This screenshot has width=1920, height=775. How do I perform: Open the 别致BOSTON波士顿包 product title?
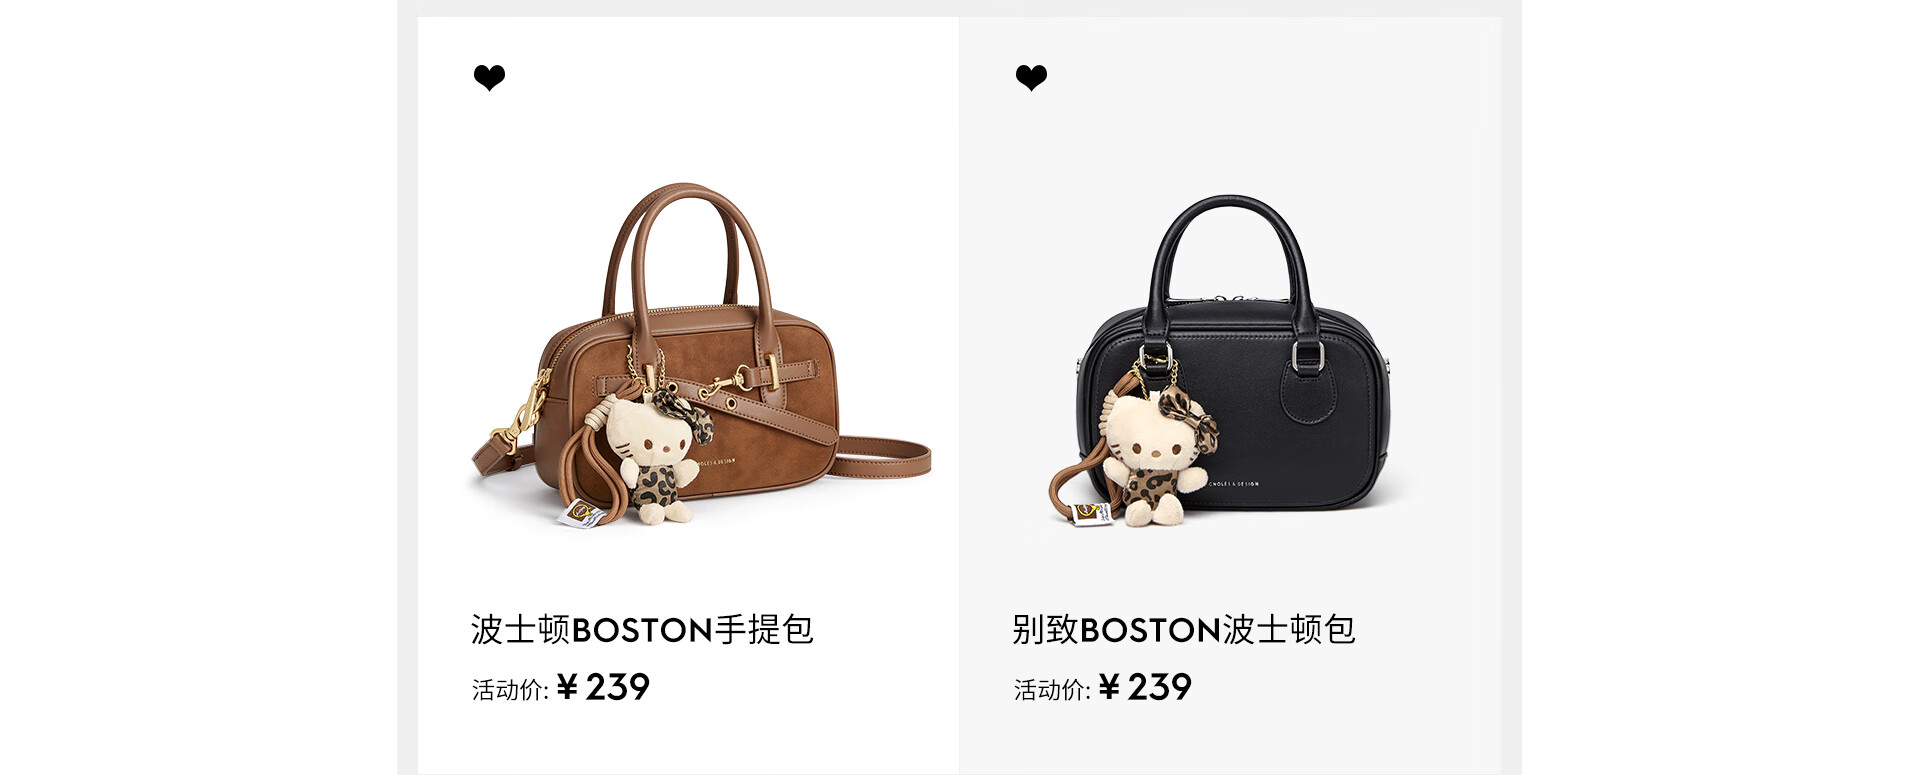click(x=1184, y=629)
